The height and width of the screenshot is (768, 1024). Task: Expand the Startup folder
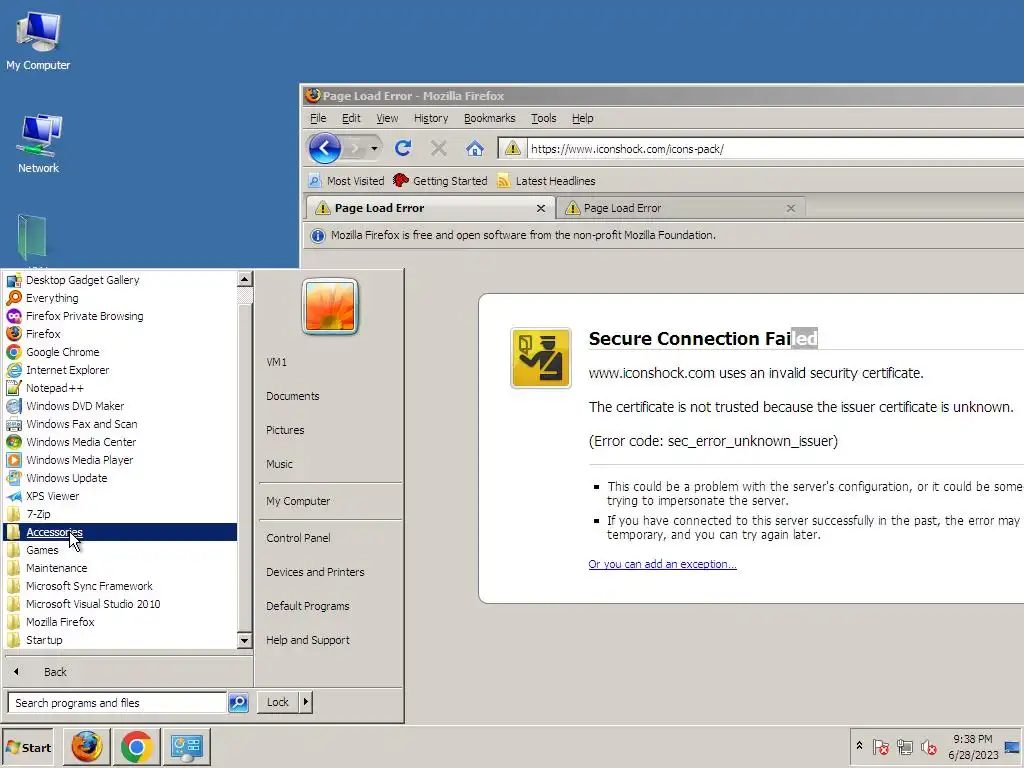[120, 640]
